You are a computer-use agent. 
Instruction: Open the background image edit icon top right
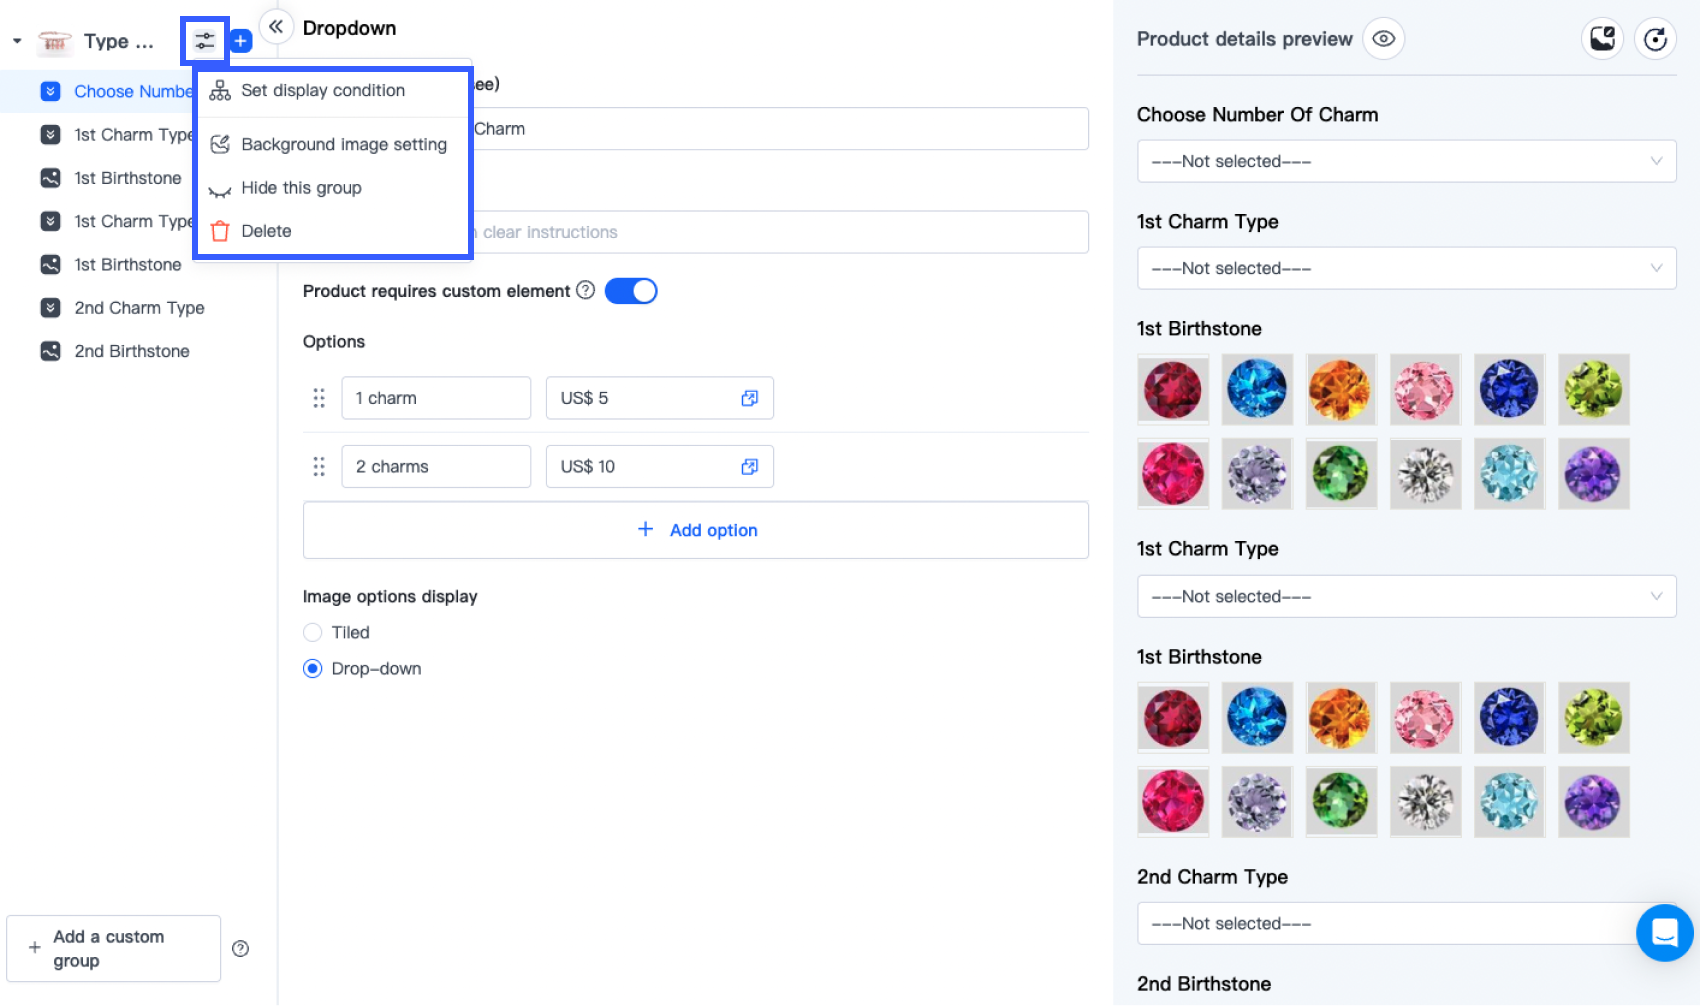1602,38
